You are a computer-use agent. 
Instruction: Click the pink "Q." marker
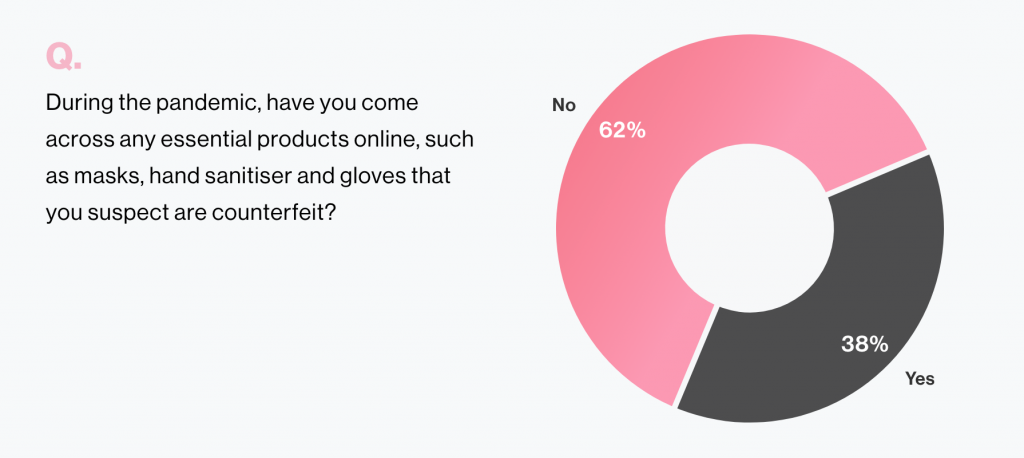(x=62, y=56)
